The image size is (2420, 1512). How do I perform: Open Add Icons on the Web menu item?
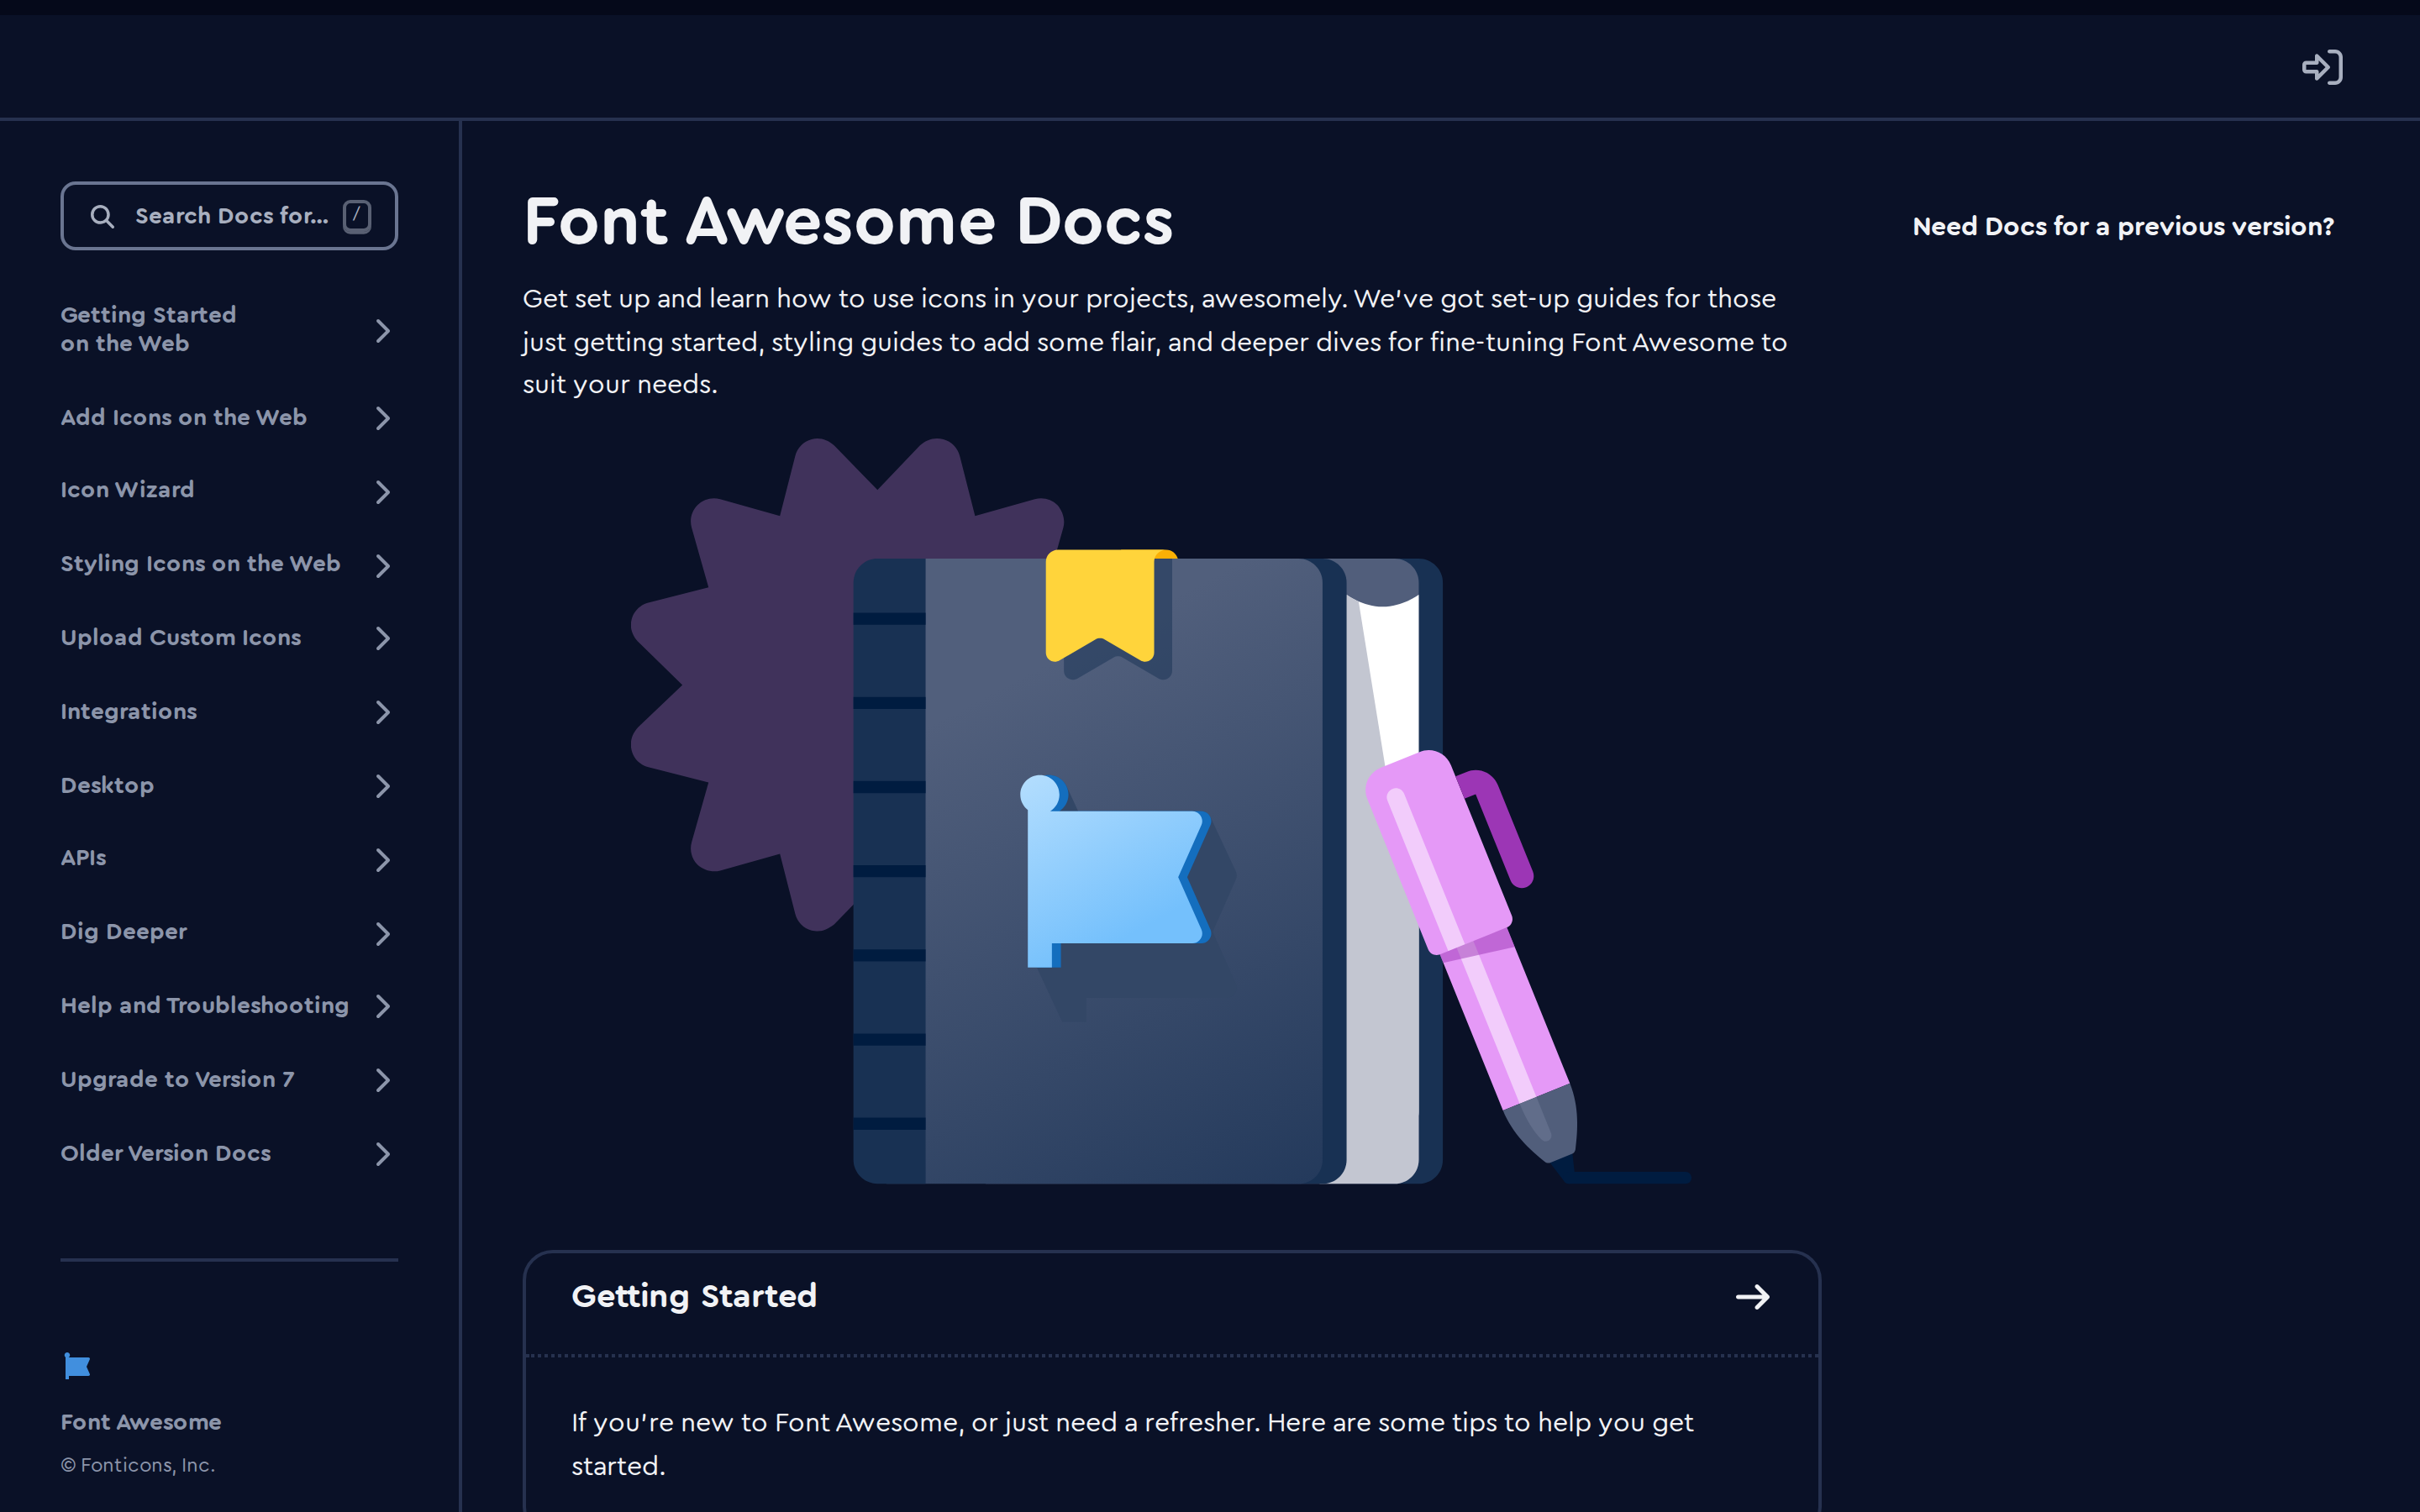pos(184,417)
